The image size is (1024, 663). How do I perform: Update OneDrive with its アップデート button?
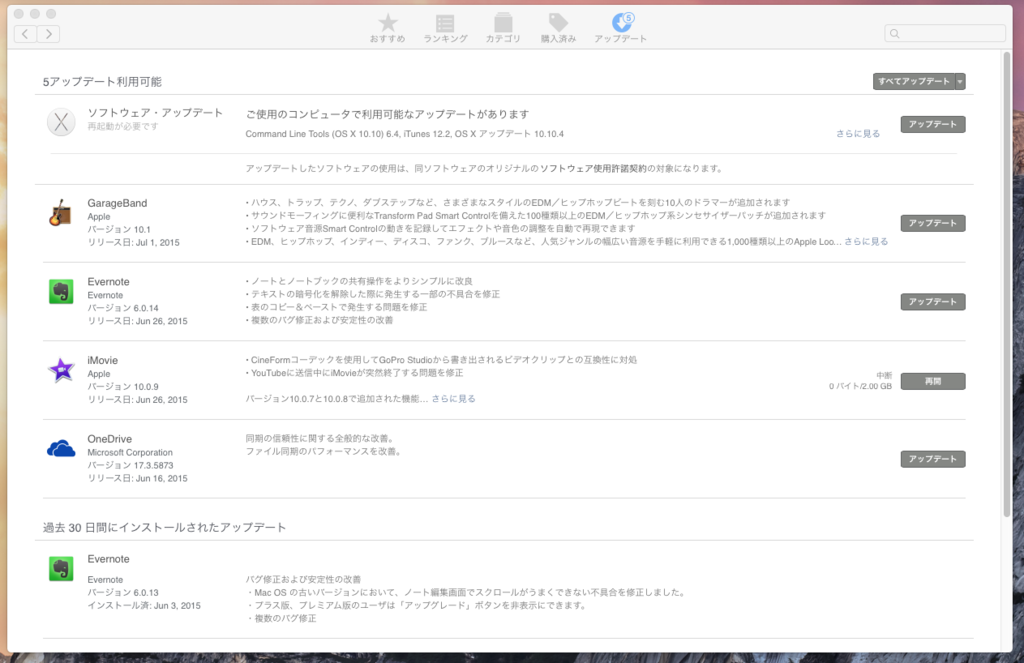pyautogui.click(x=933, y=459)
